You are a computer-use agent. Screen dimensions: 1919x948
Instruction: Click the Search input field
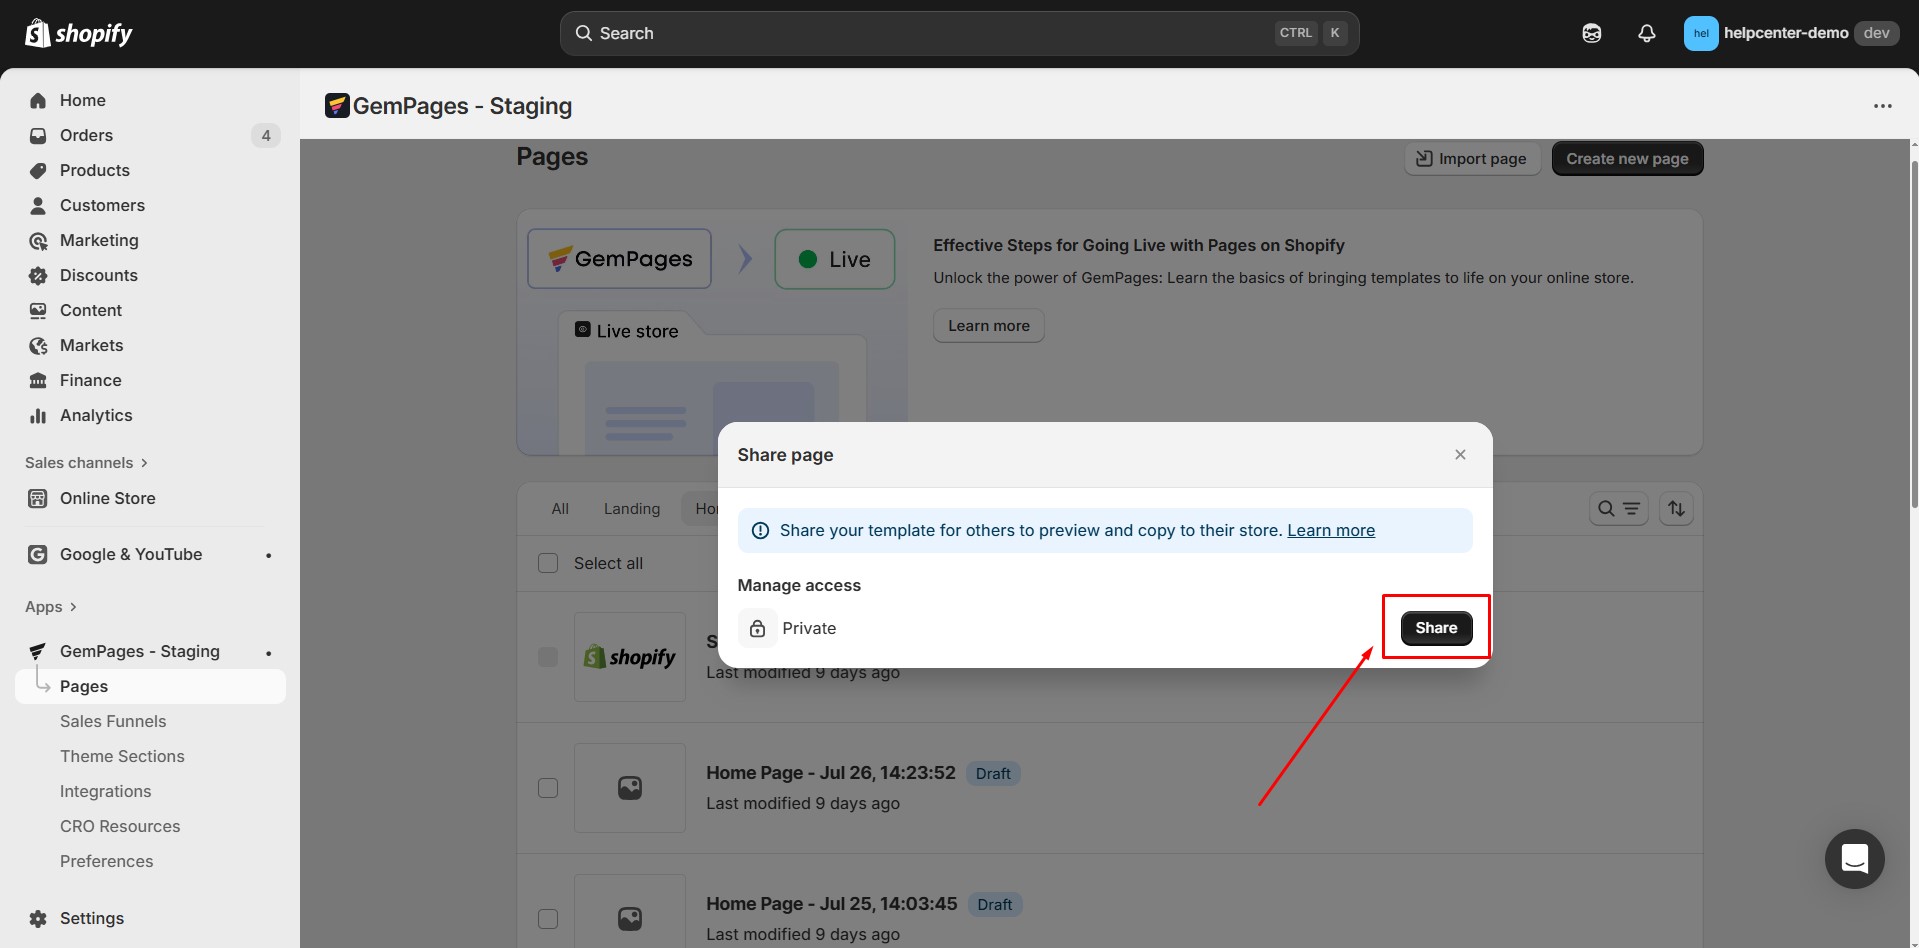[x=930, y=33]
